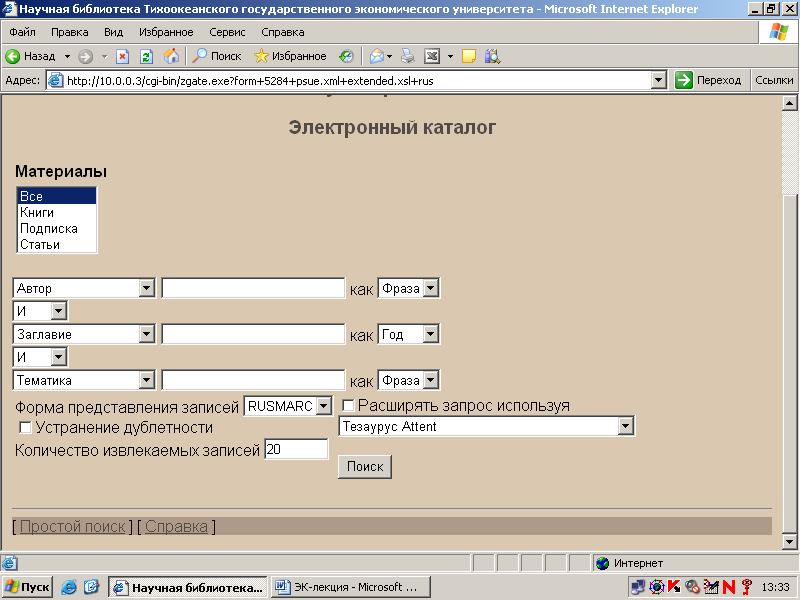Open the Избранное menu in menu bar
Image resolution: width=800 pixels, height=600 pixels.
[x=166, y=32]
